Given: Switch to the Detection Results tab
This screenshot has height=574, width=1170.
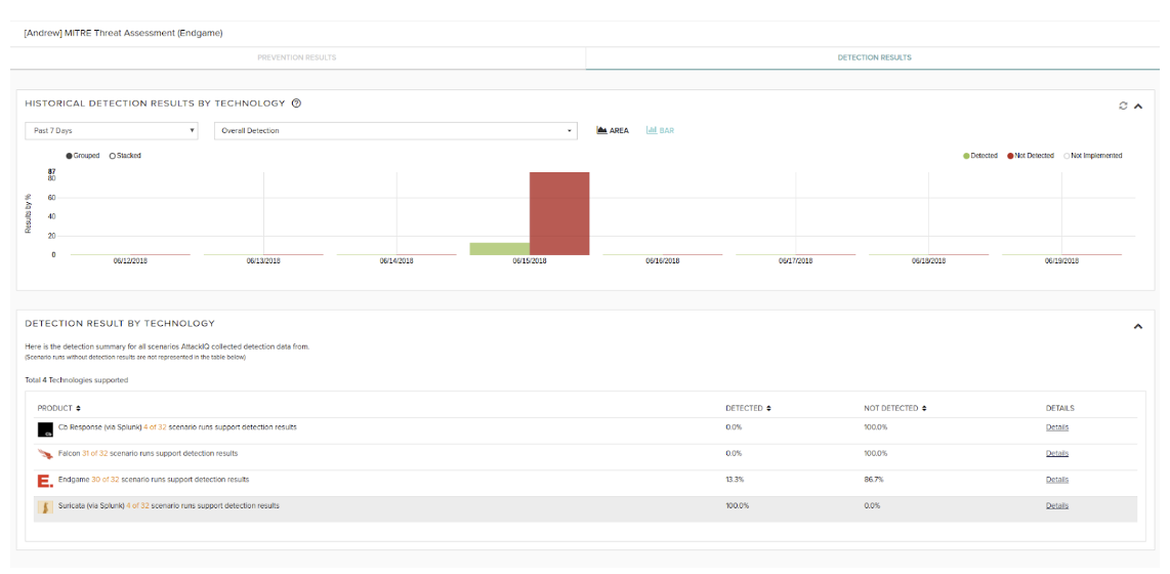Looking at the screenshot, I should [874, 58].
